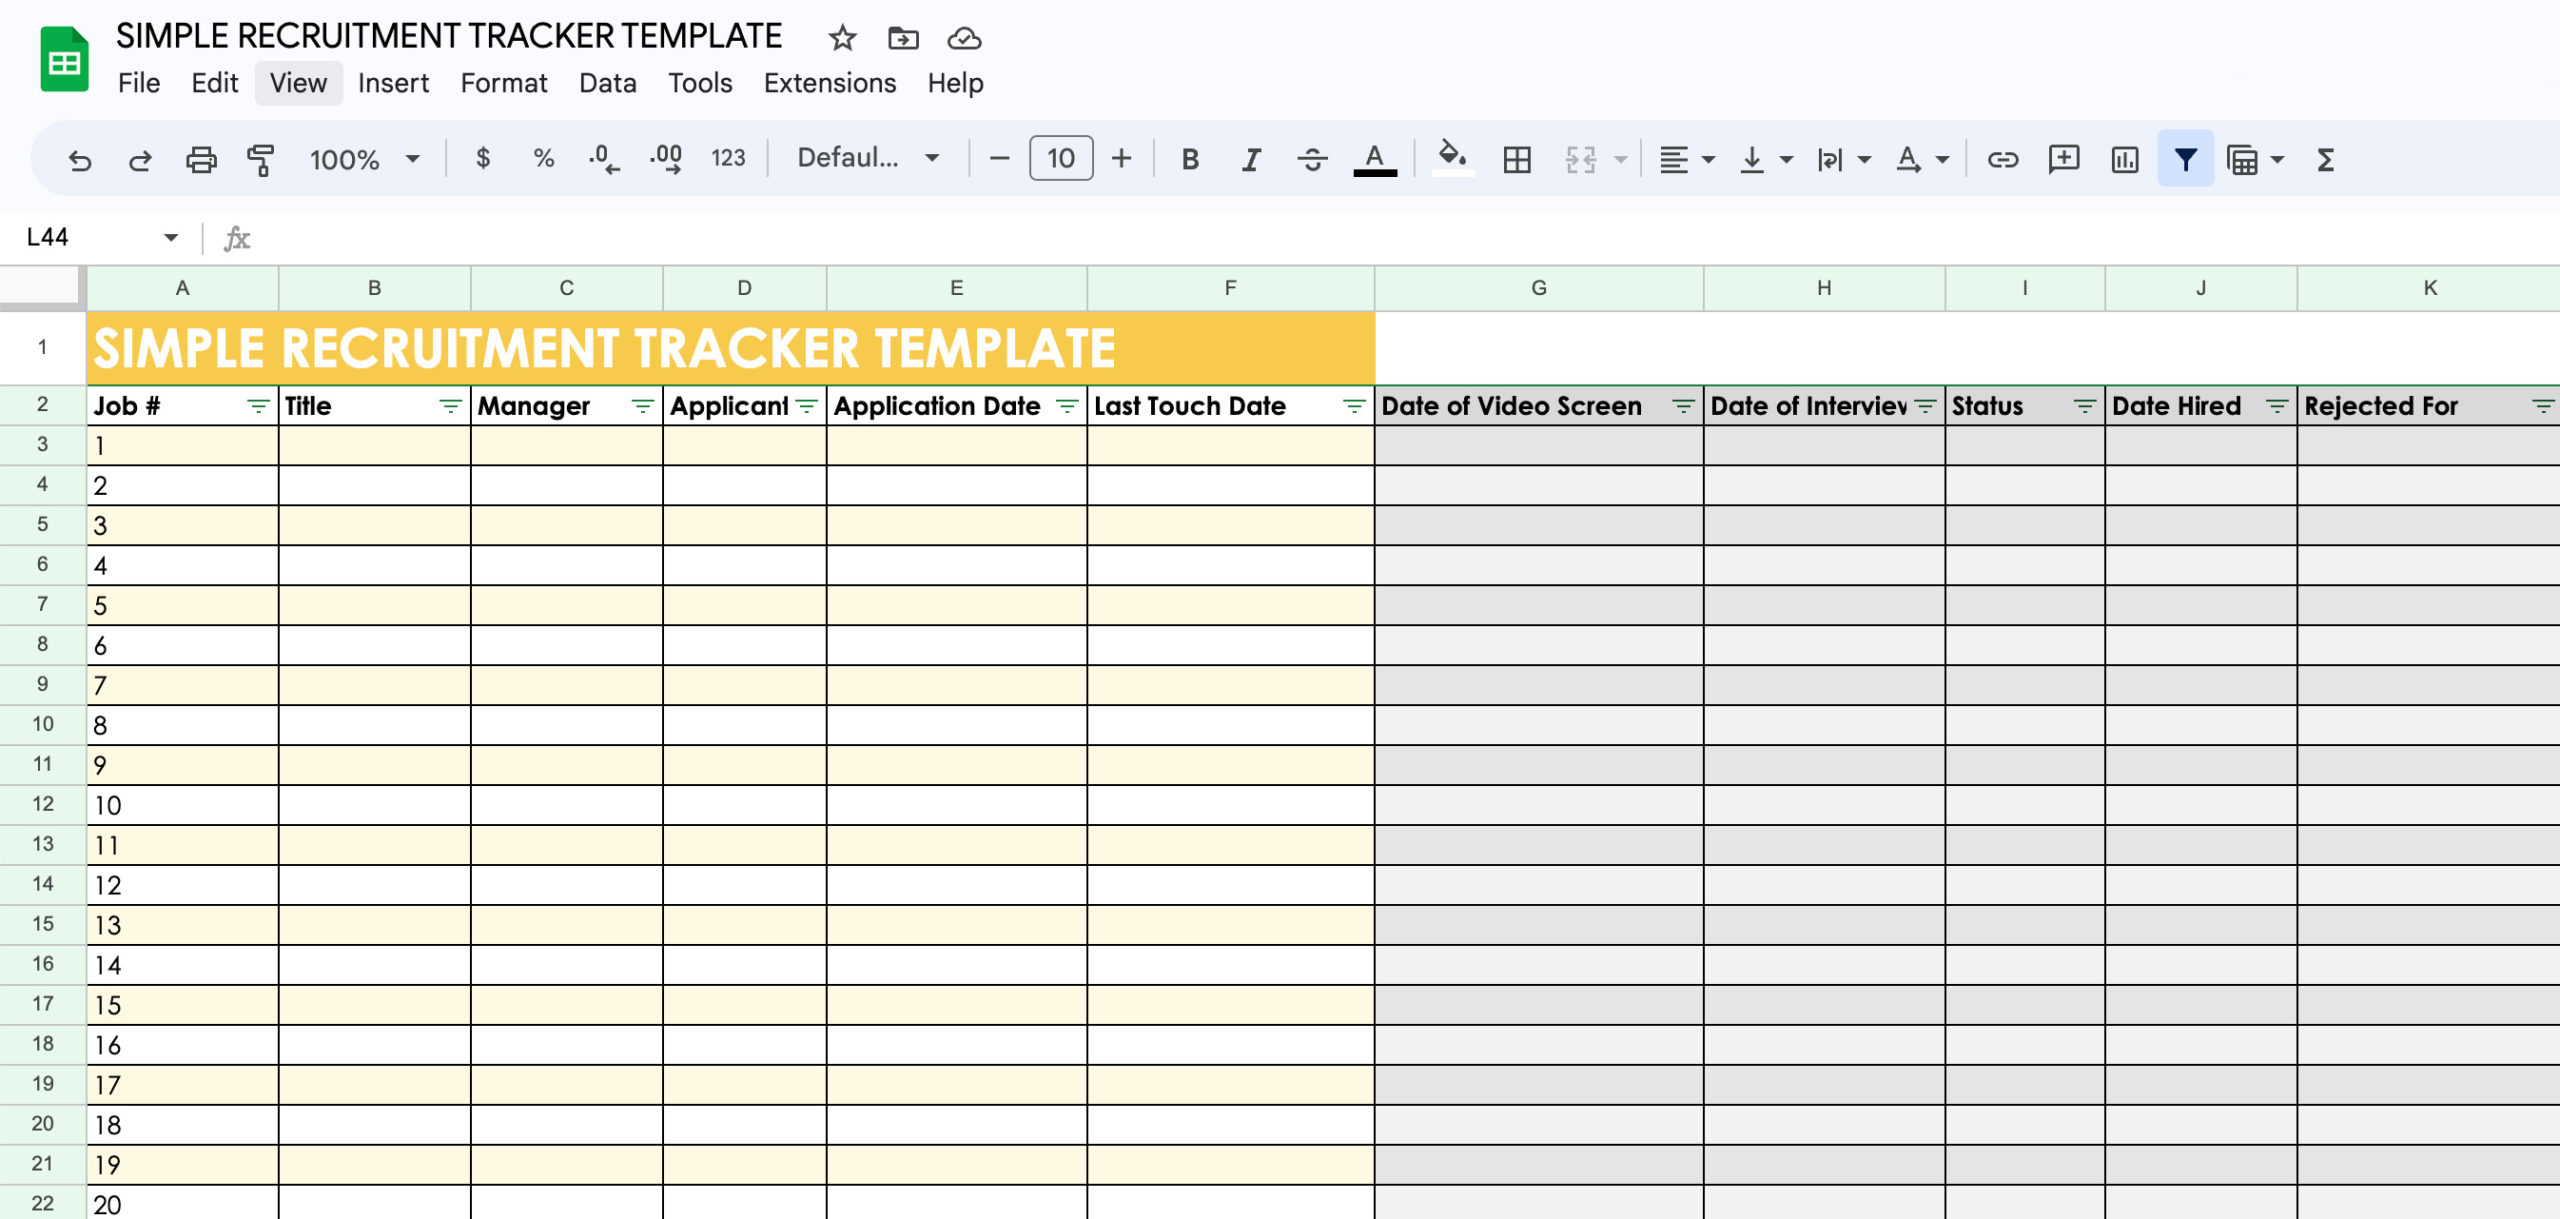This screenshot has height=1219, width=2560.
Task: Increase font size with plus button
Action: [x=1122, y=159]
